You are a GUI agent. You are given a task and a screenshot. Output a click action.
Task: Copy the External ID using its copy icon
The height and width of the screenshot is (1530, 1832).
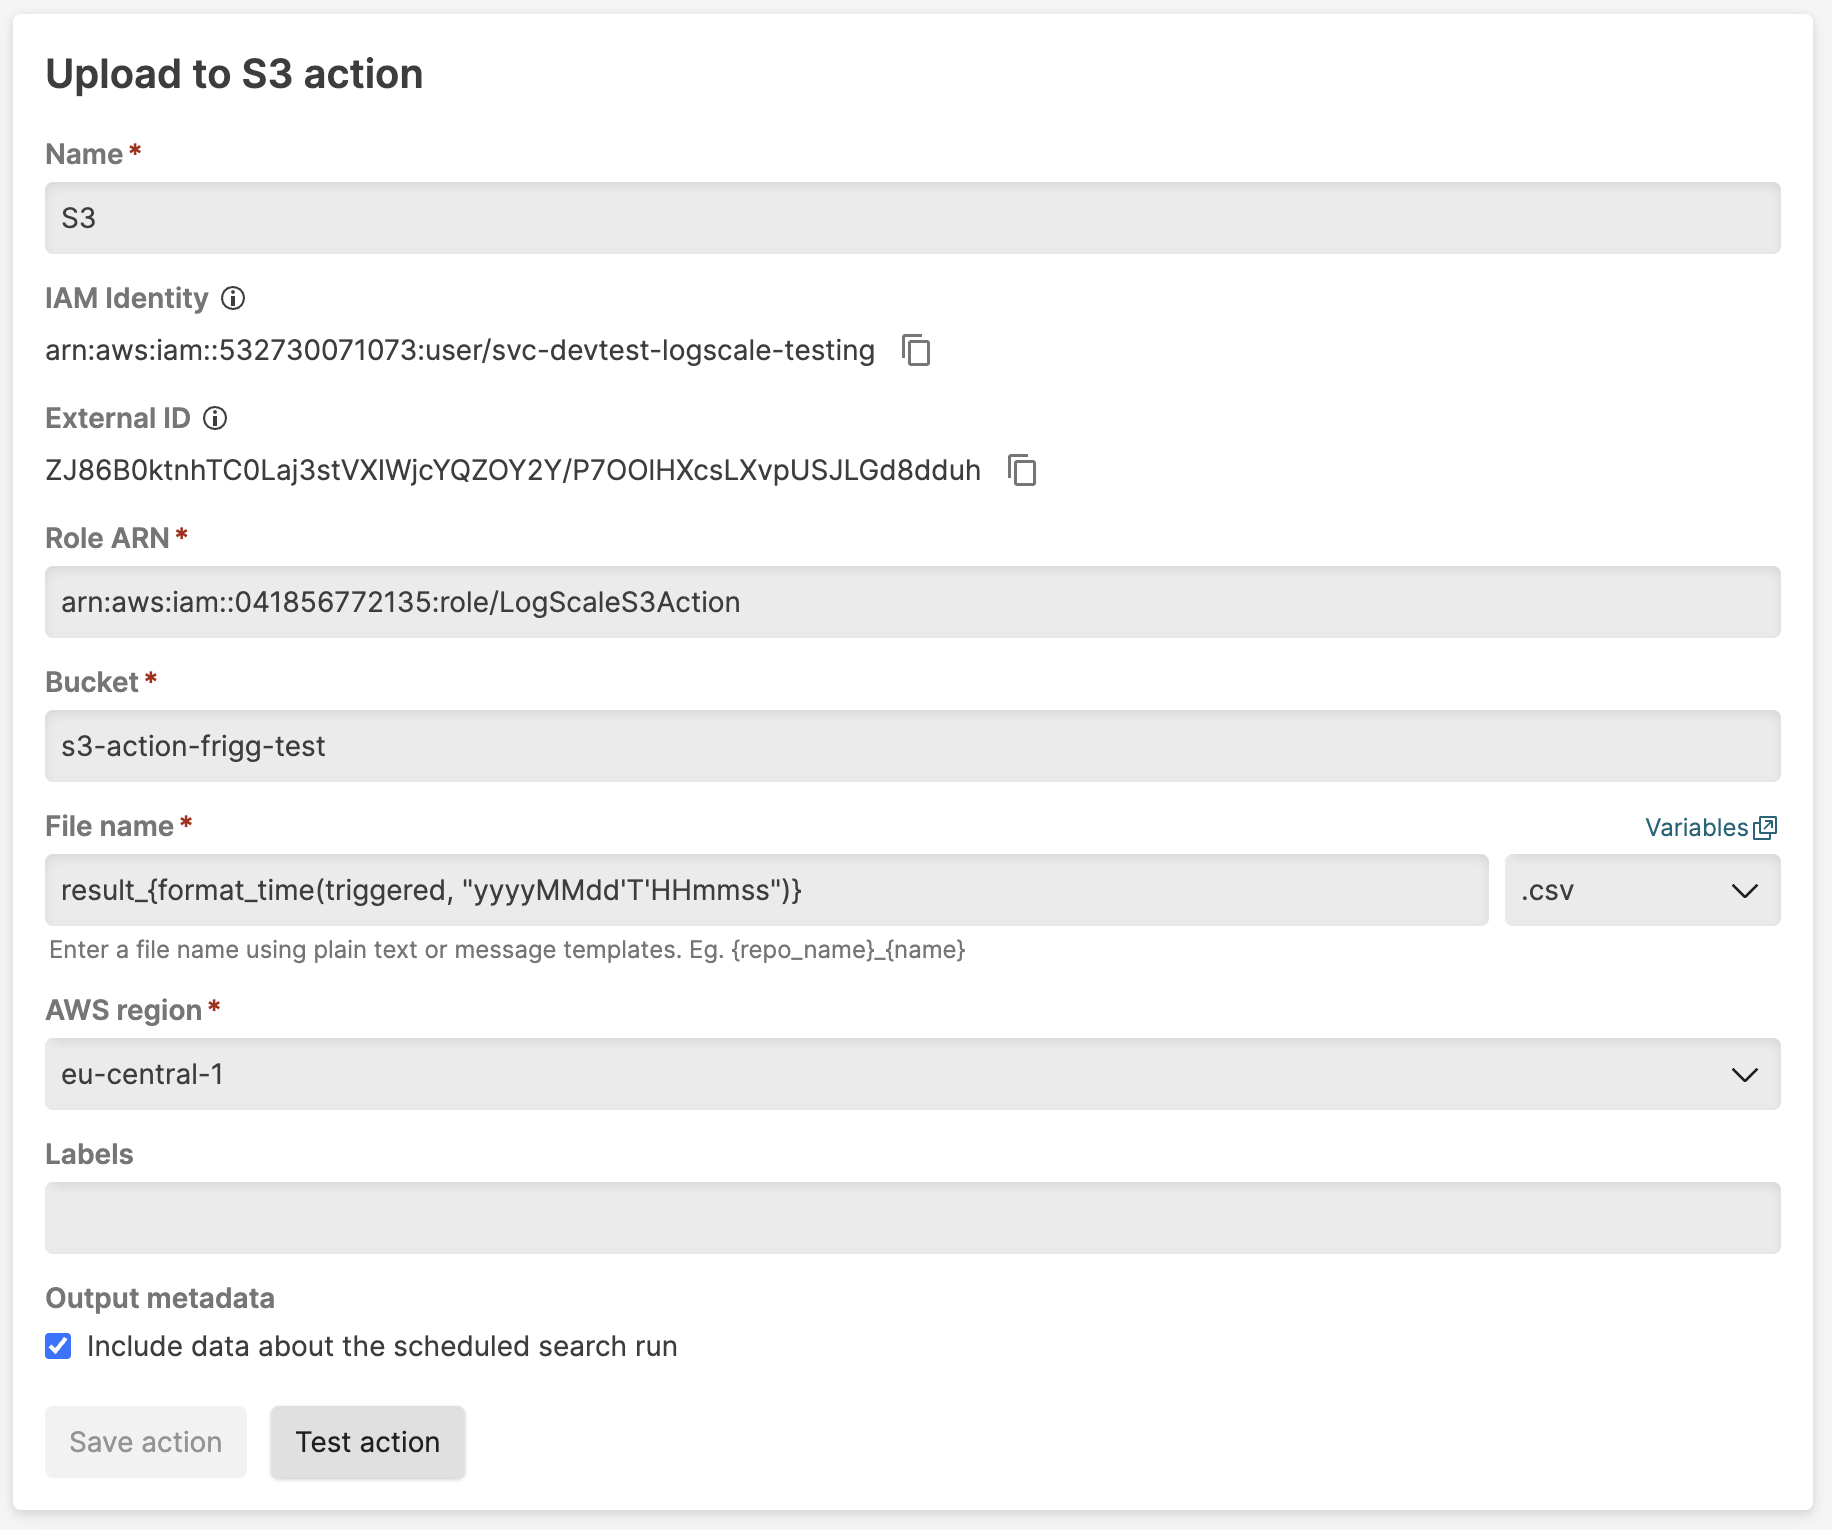tap(1023, 470)
